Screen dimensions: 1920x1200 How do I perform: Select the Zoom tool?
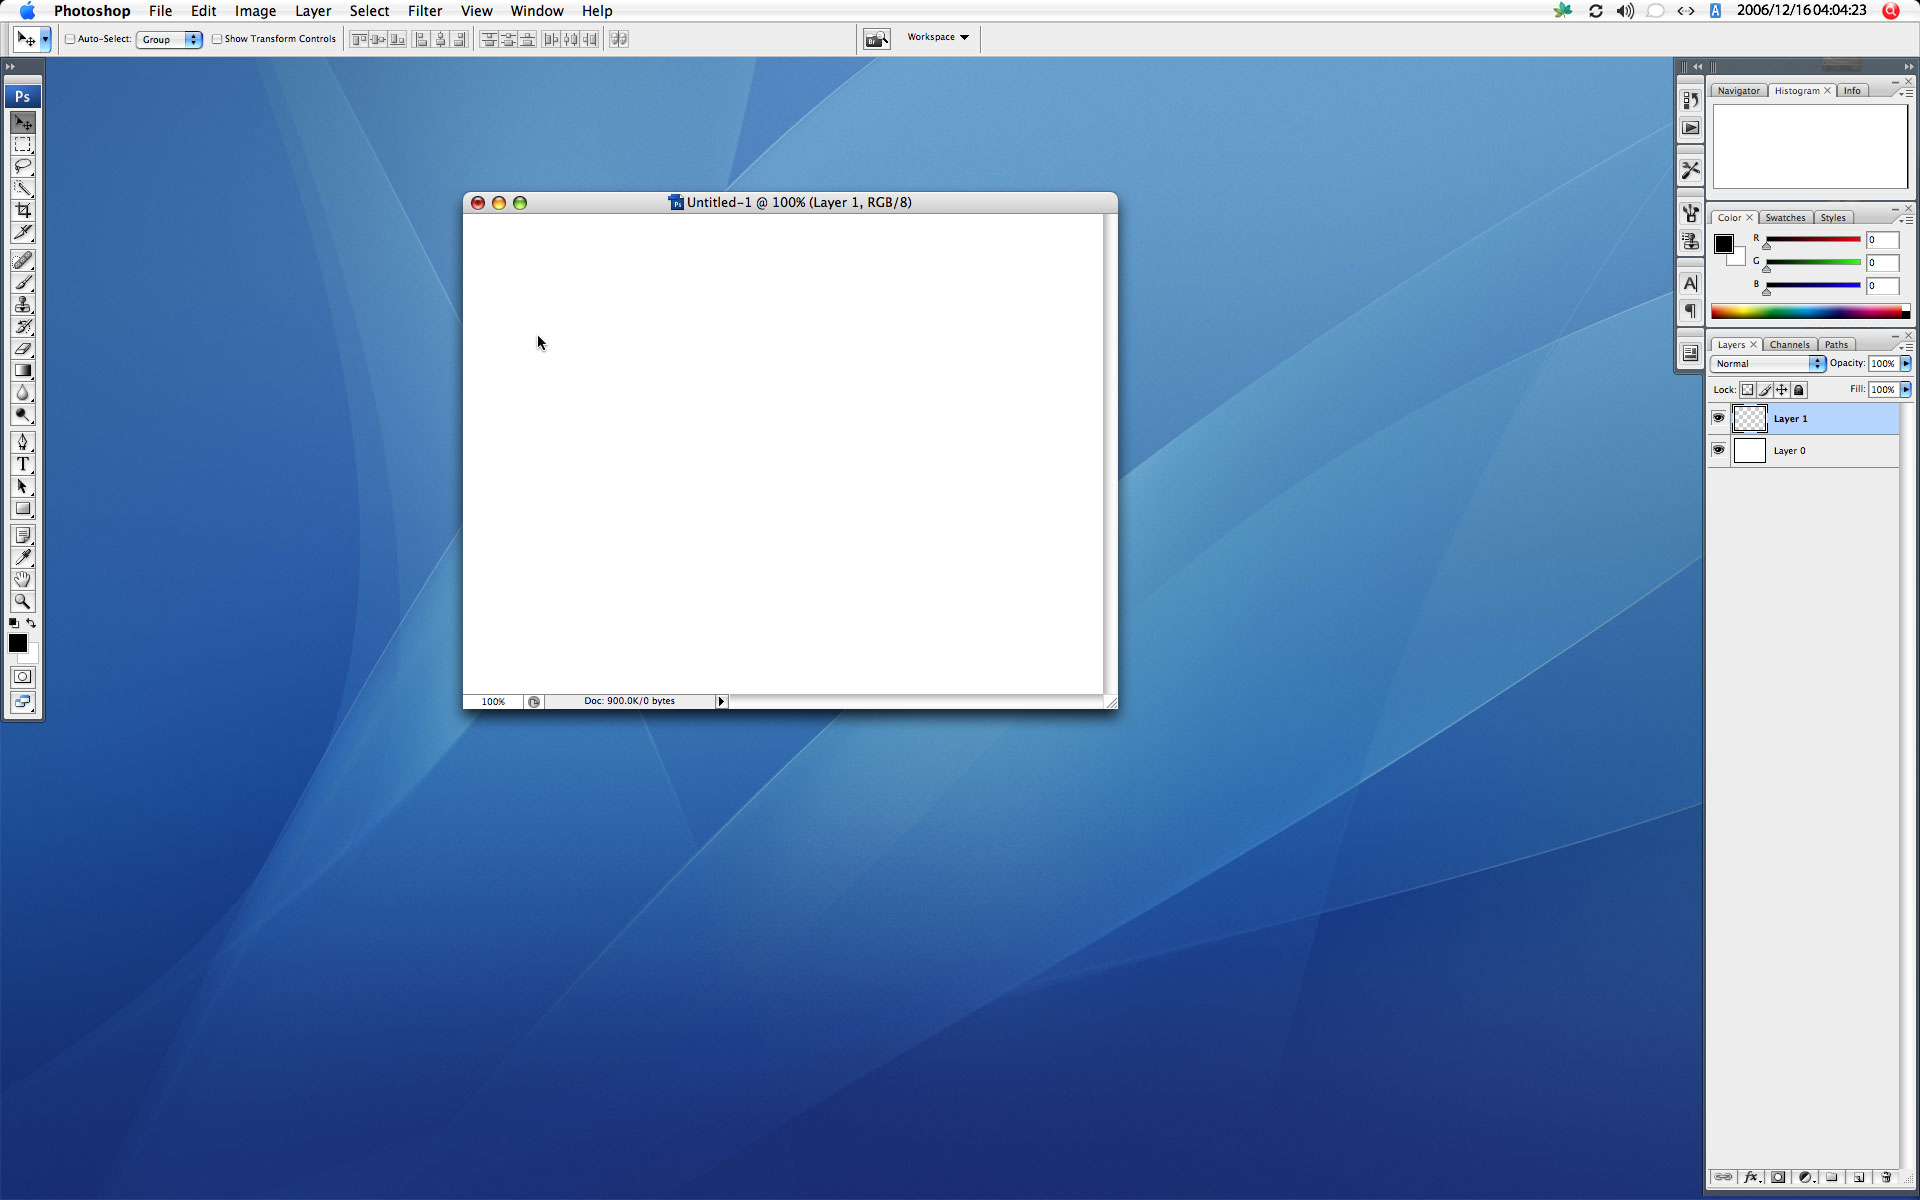point(23,602)
